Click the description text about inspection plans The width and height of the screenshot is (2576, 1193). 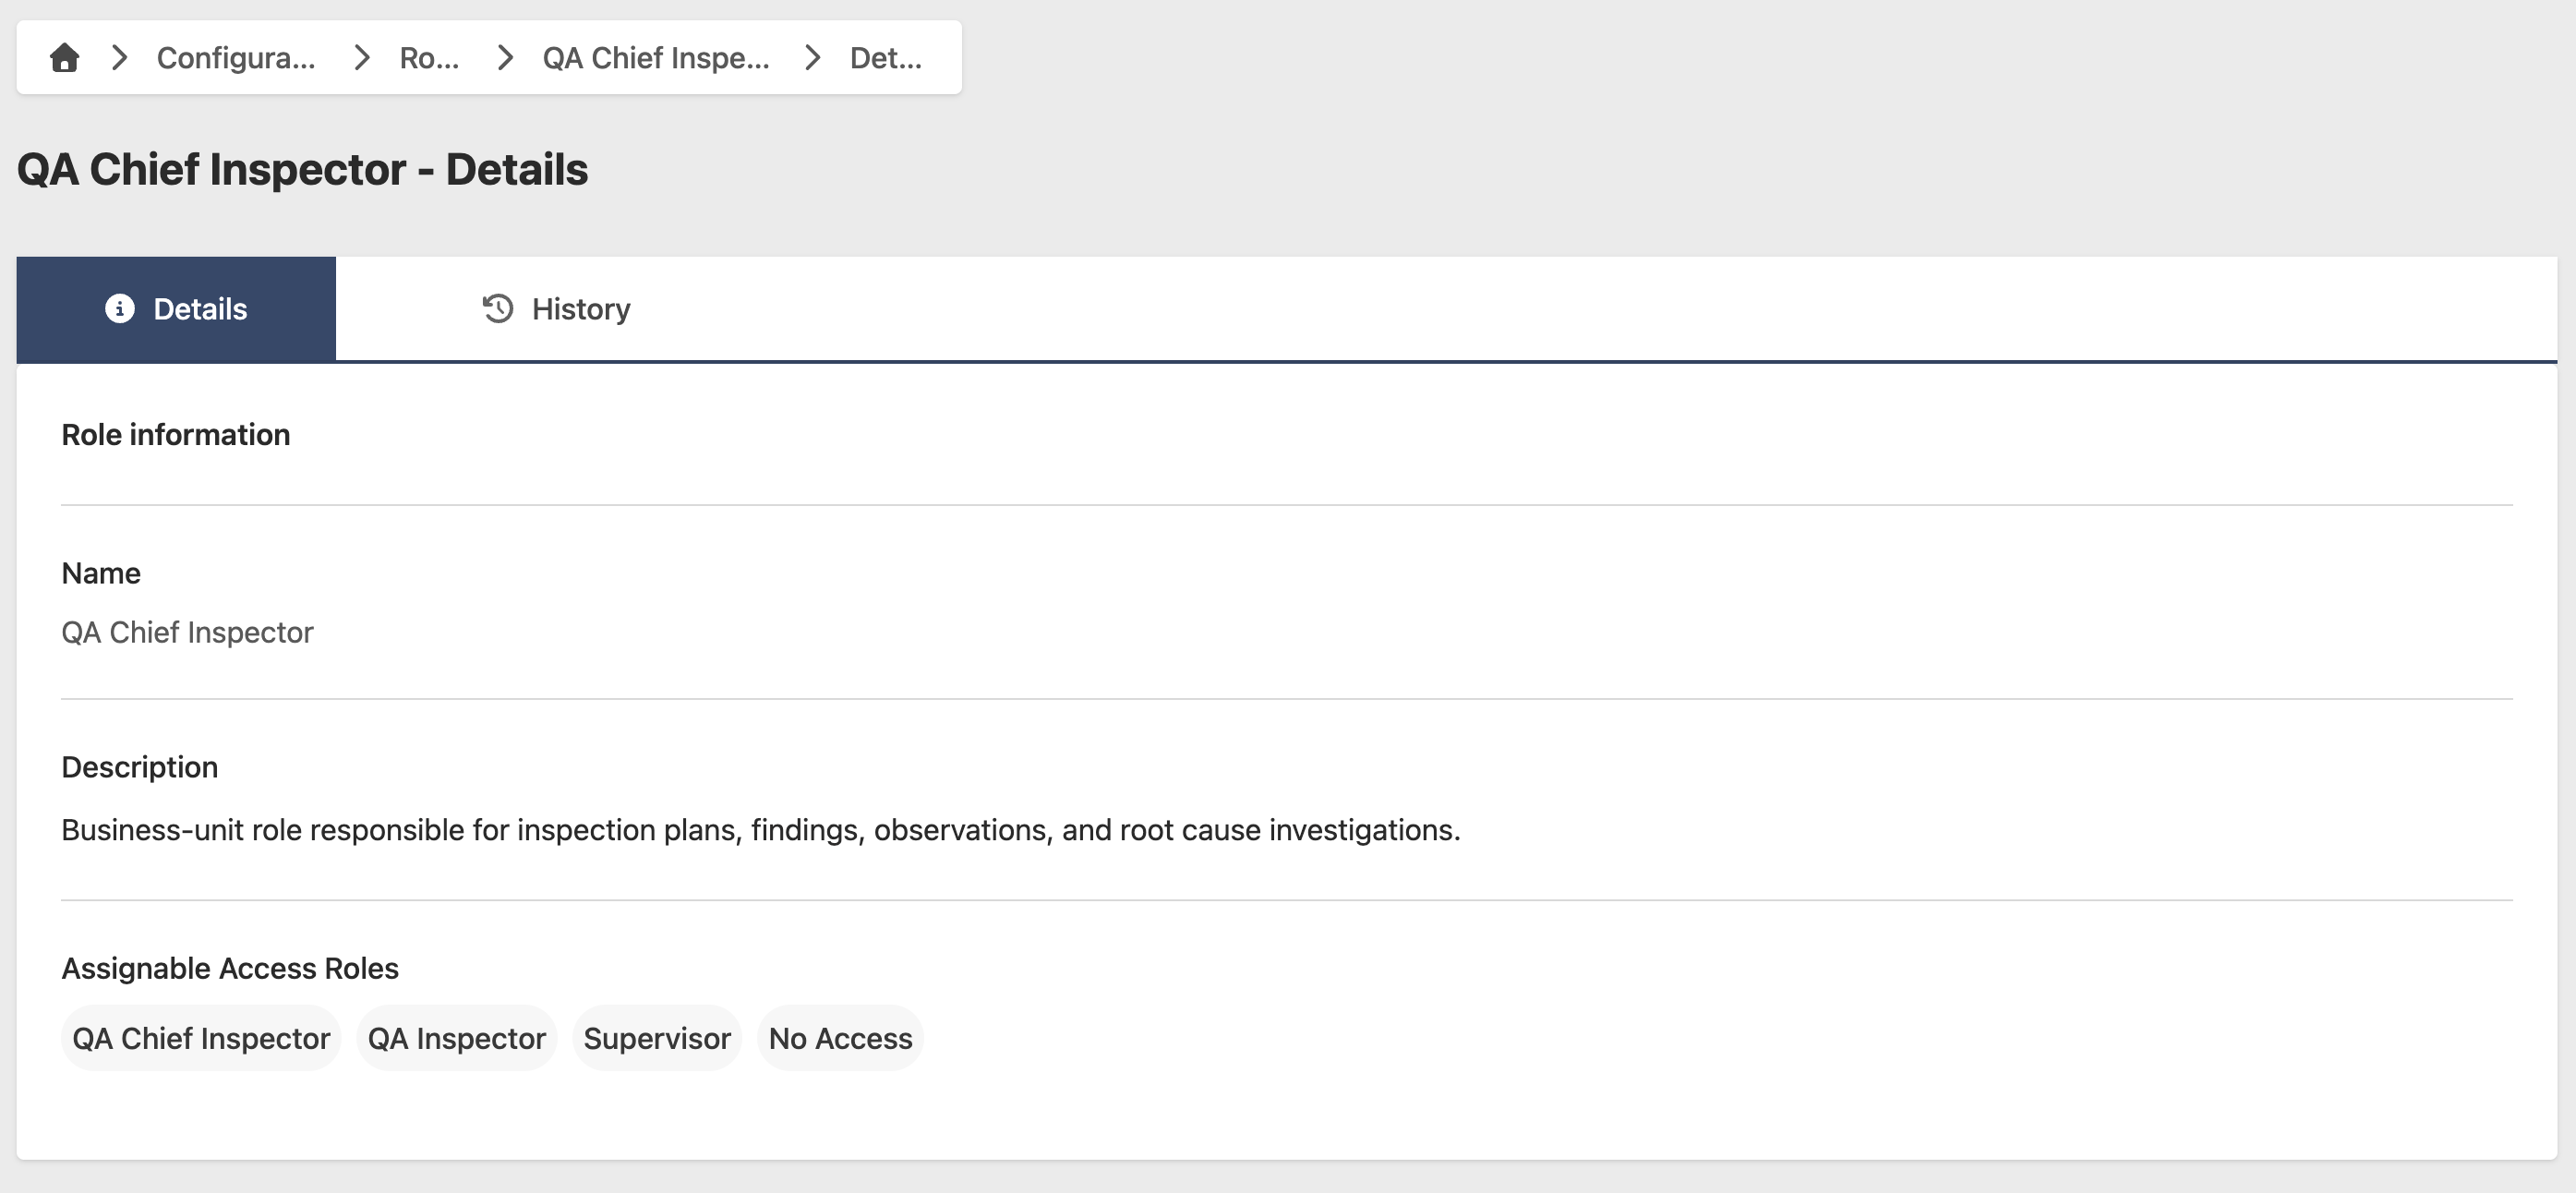click(x=761, y=830)
